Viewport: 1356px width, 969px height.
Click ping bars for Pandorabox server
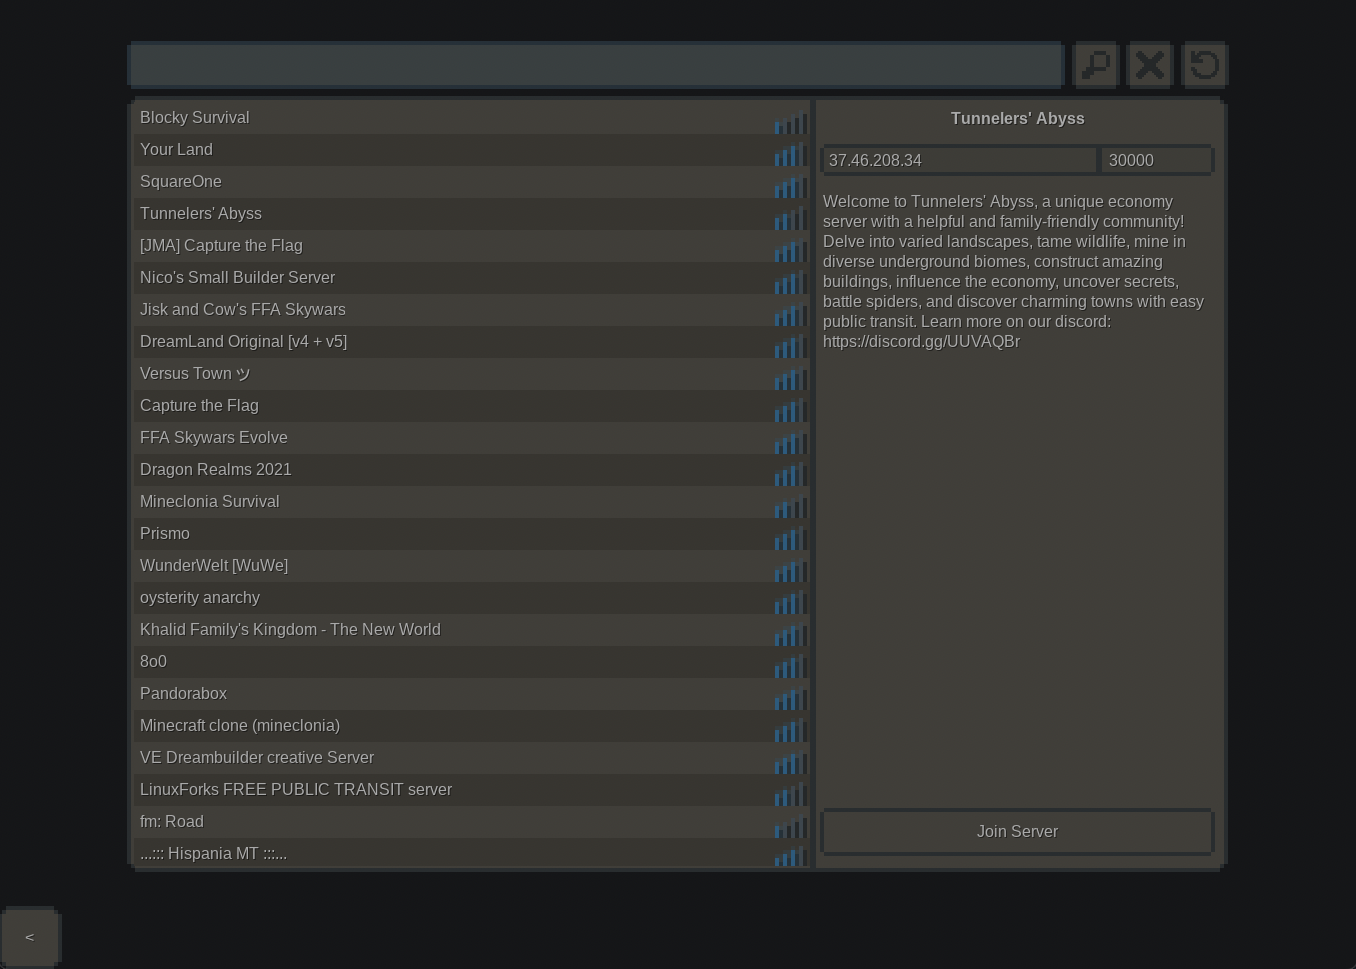pos(789,699)
